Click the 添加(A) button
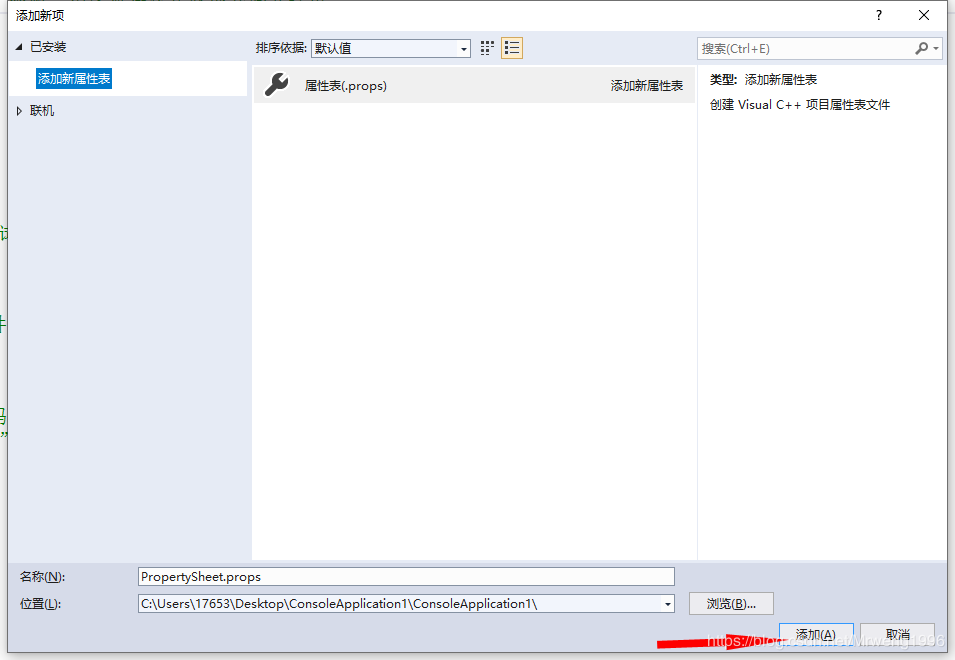This screenshot has width=955, height=660. tap(816, 635)
